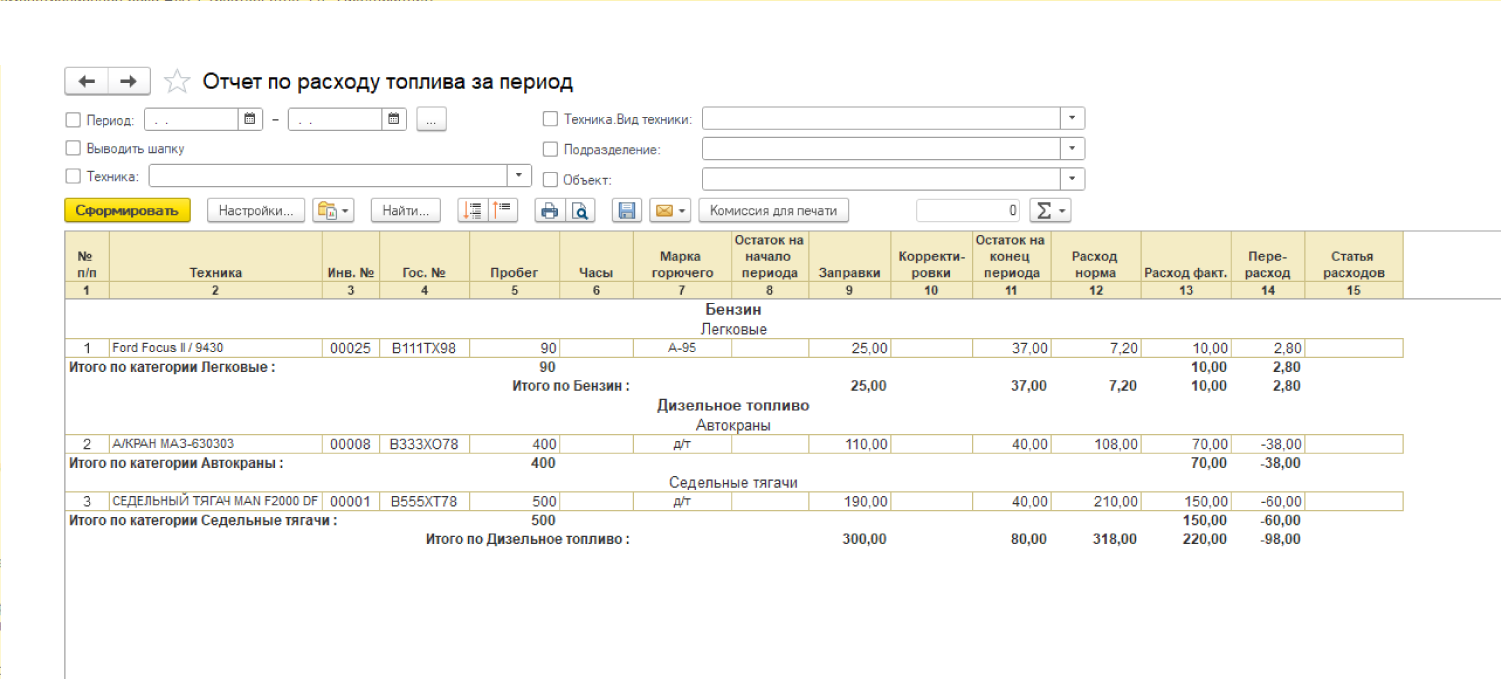1501x679 pixels.
Task: Select the Ford Focus II row cell
Action: (x=215, y=348)
